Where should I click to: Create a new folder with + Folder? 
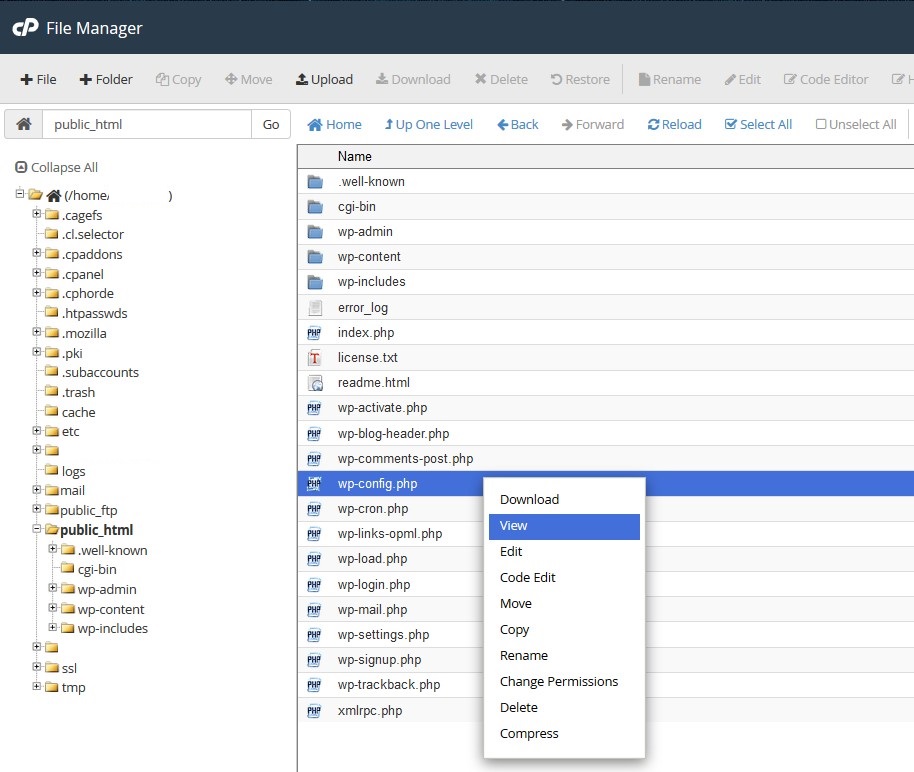coord(106,79)
